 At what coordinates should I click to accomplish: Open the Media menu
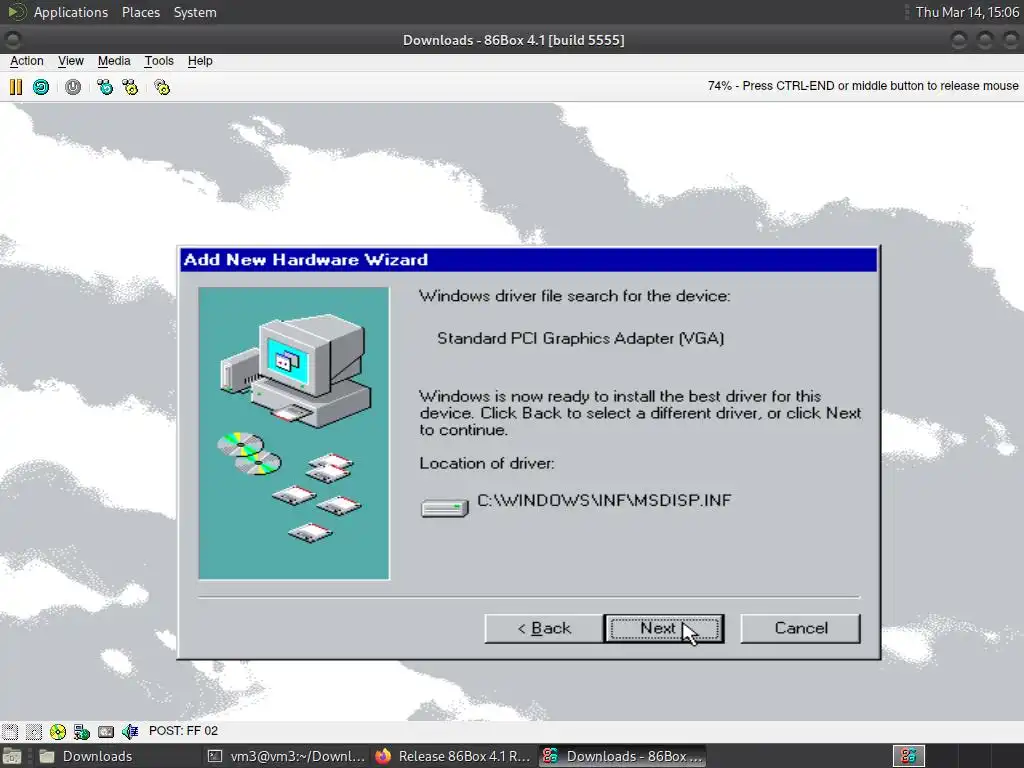[x=114, y=61]
